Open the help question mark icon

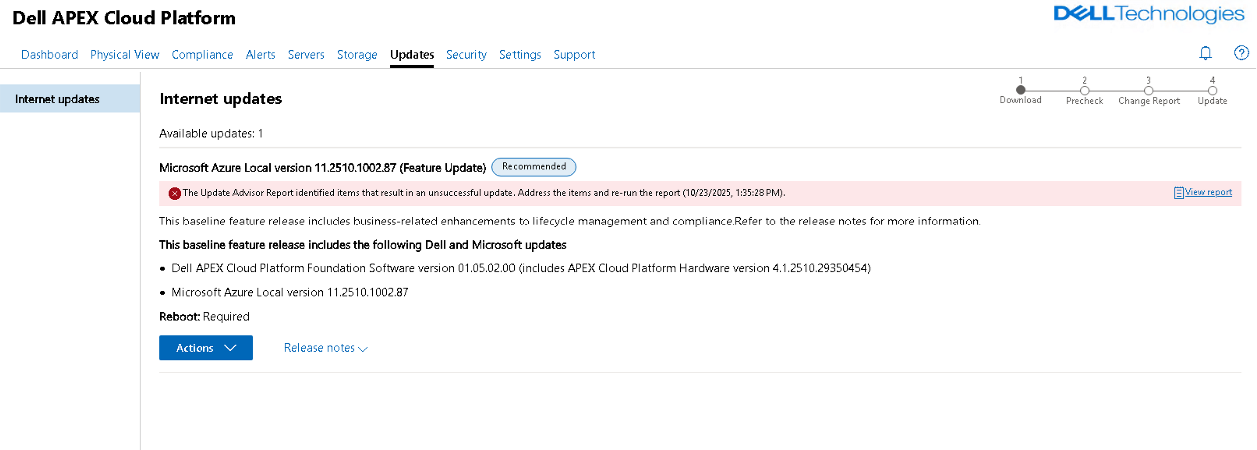tap(1241, 54)
